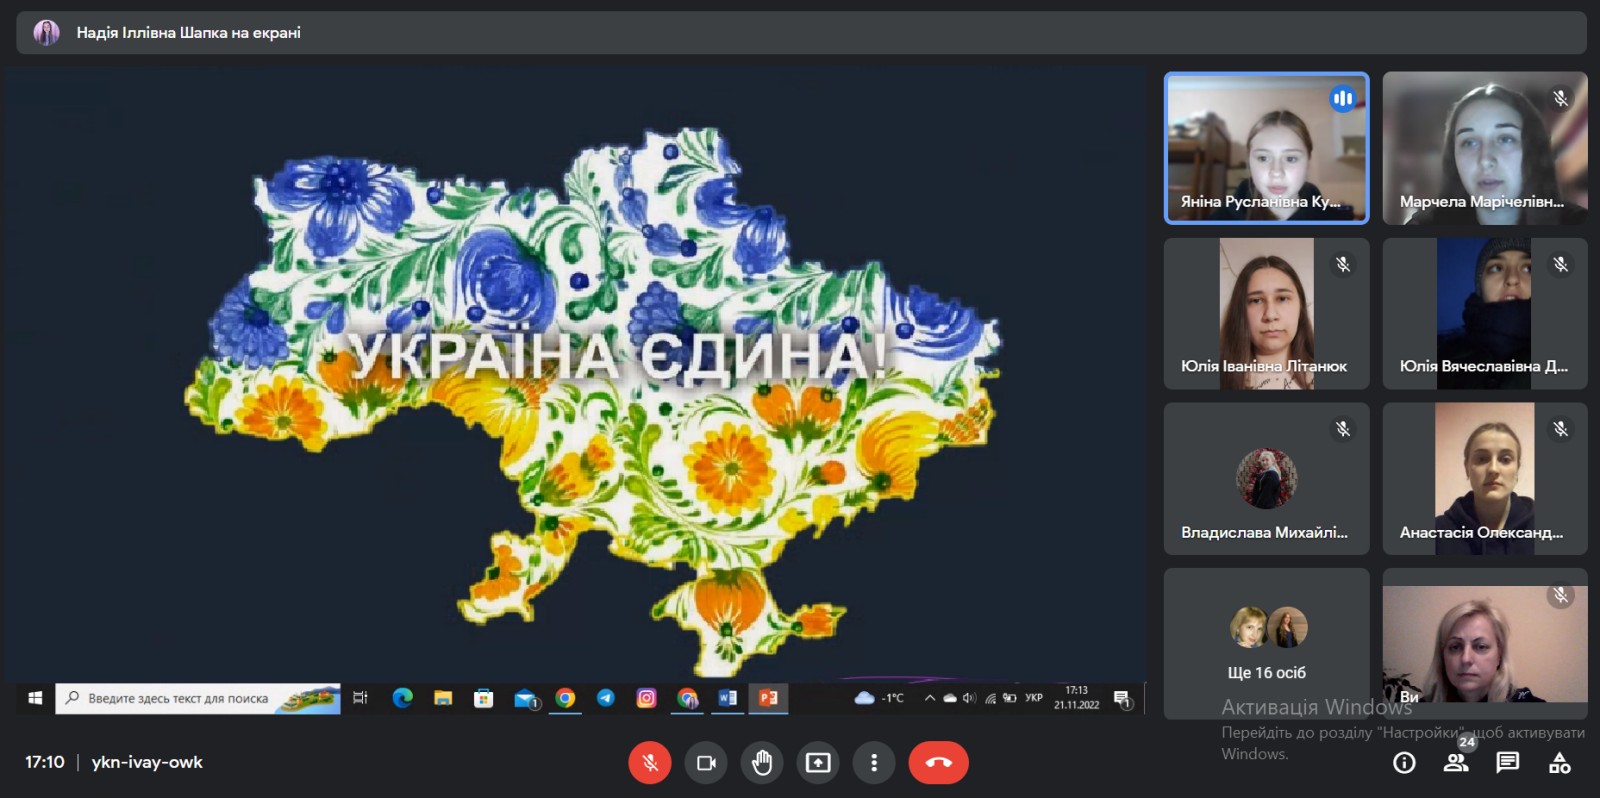Click Microsoft Store icon on shared taskbar

(x=484, y=698)
